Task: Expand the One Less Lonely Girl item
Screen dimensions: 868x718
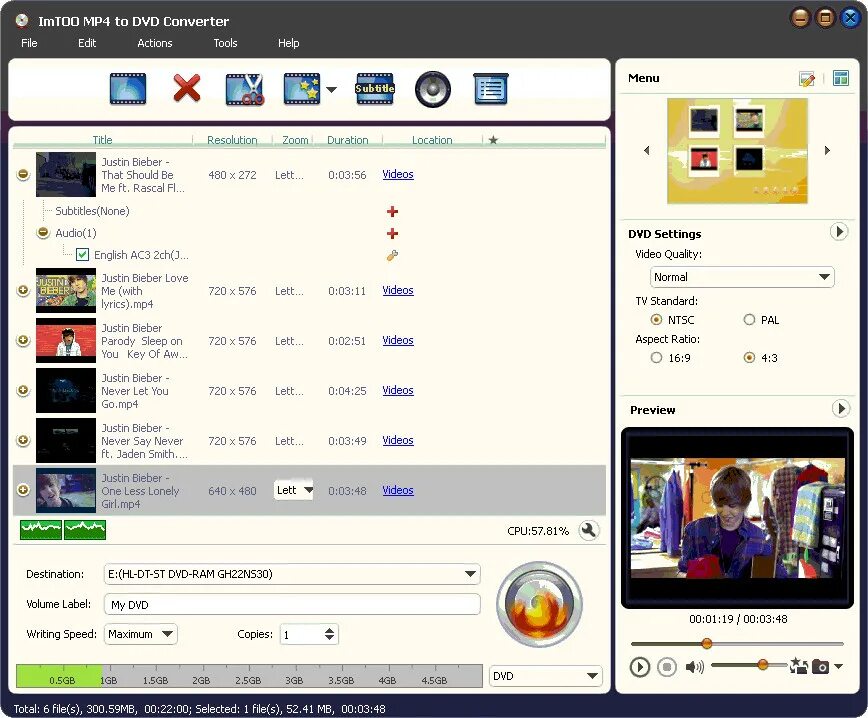Action: [23, 490]
